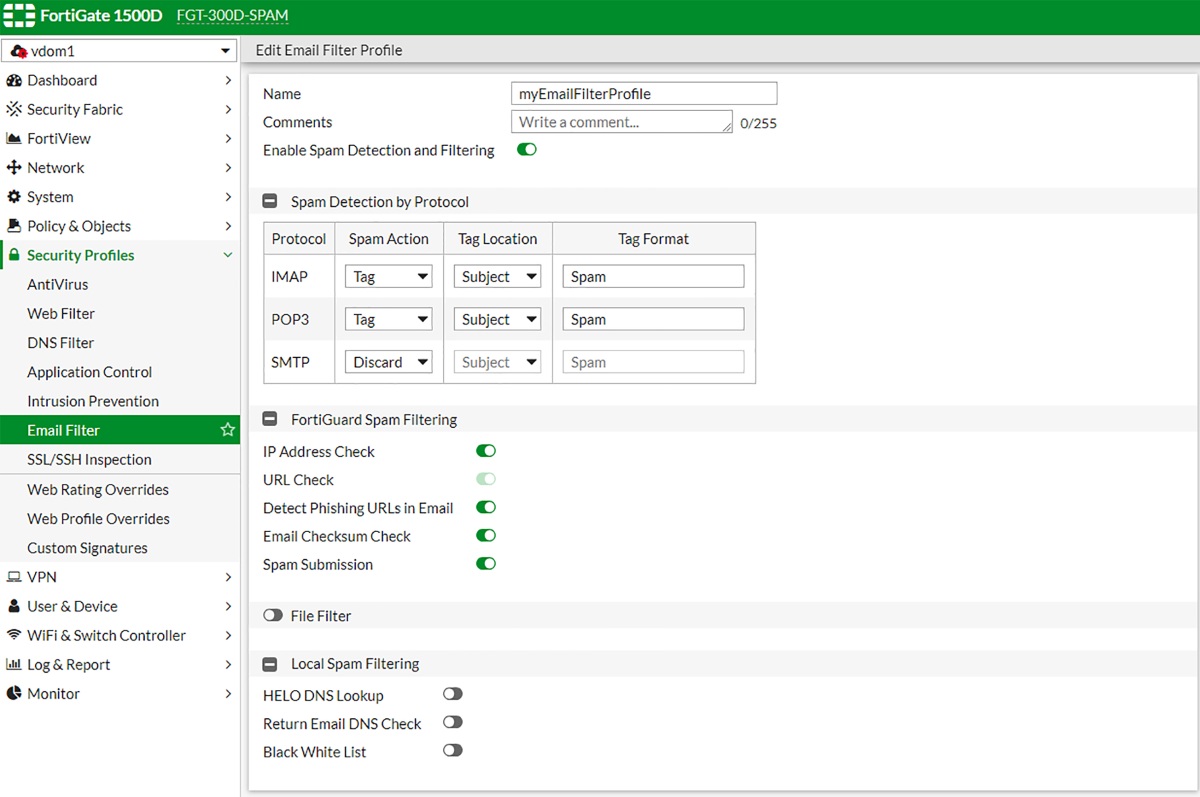Collapse Local Spam Filtering section

click(x=270, y=663)
